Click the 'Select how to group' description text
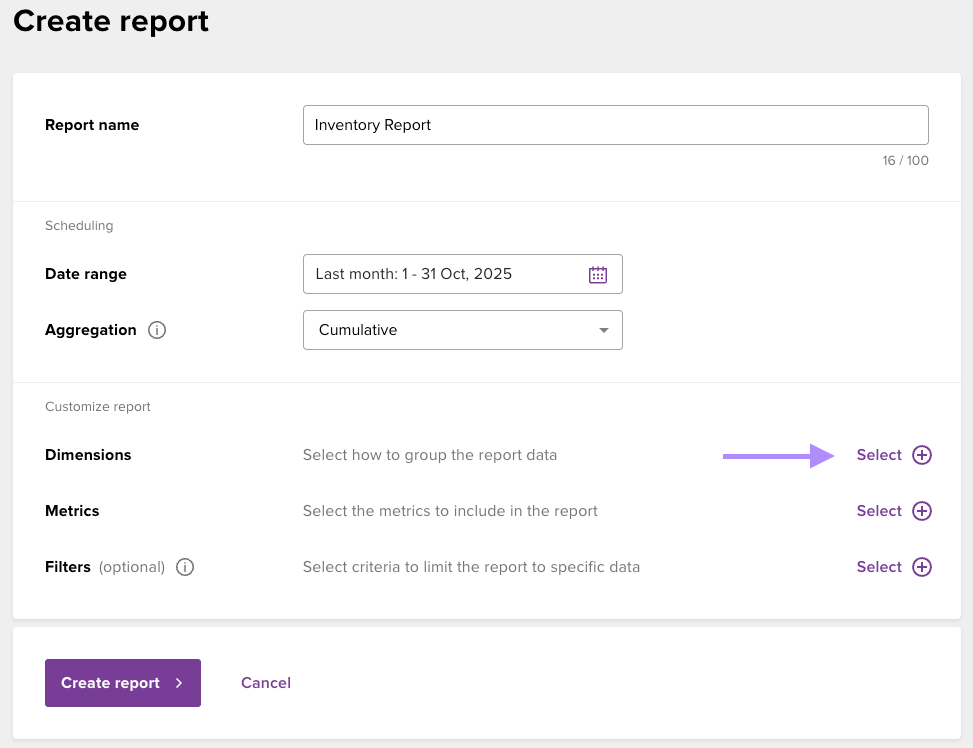Viewport: 973px width, 748px height. point(430,455)
